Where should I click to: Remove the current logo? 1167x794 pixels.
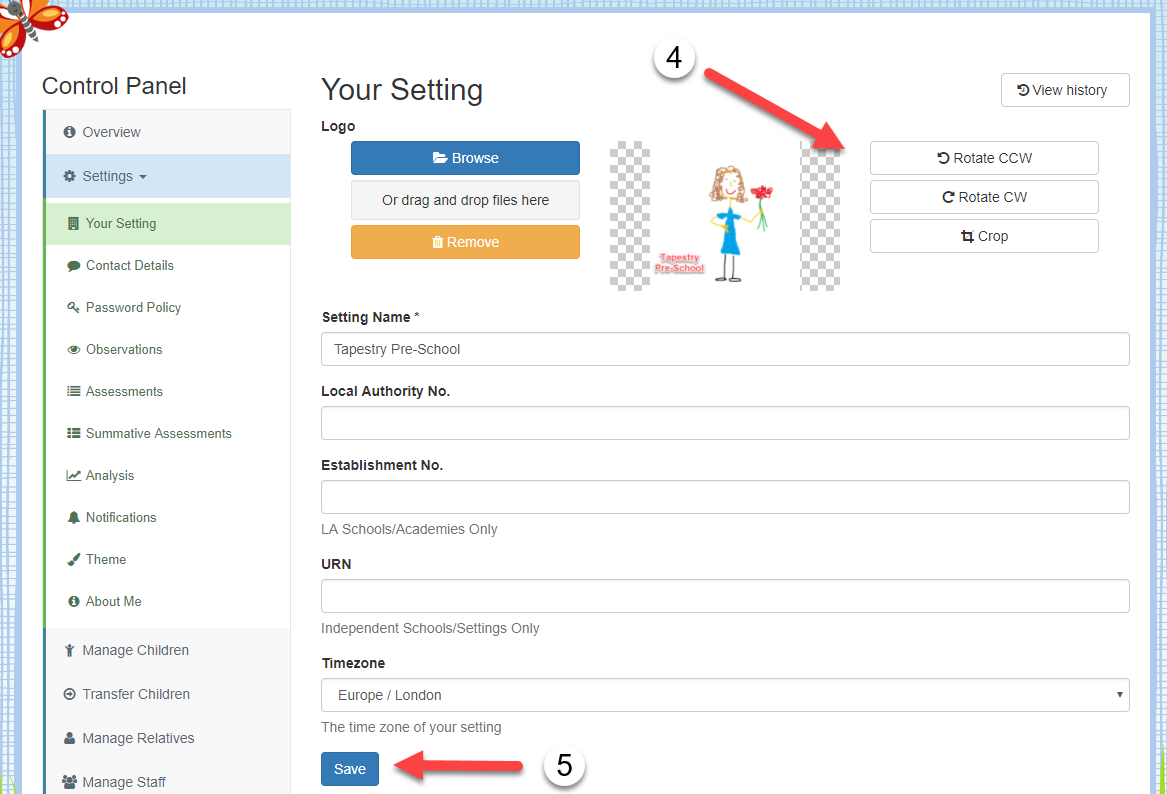pos(465,242)
